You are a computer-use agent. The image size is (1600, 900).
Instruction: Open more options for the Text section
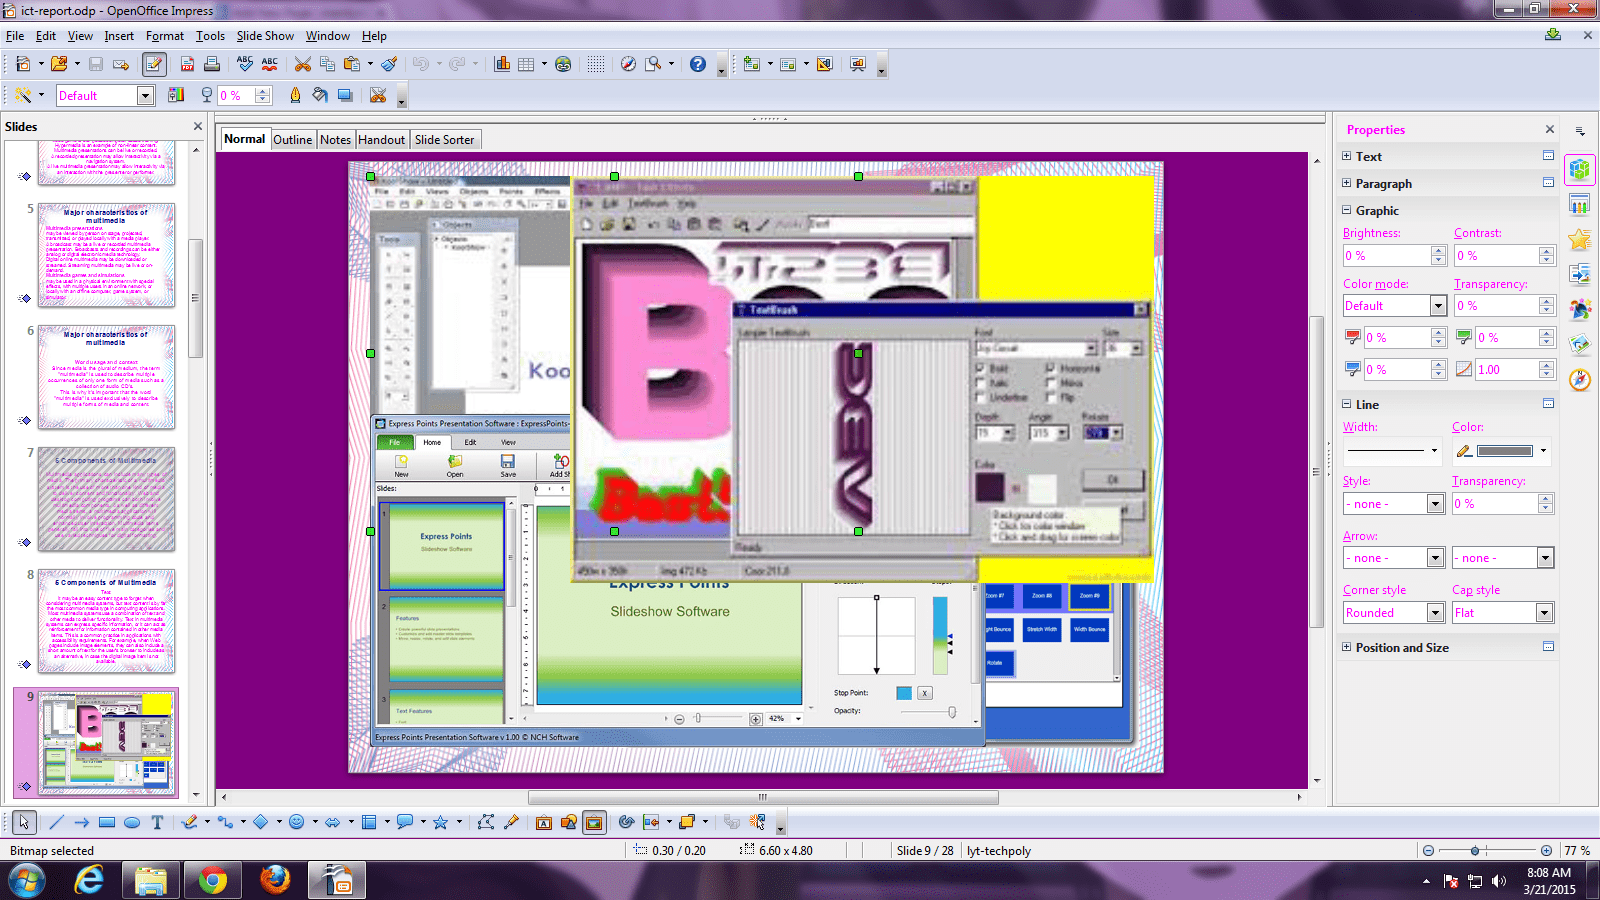click(x=1548, y=156)
